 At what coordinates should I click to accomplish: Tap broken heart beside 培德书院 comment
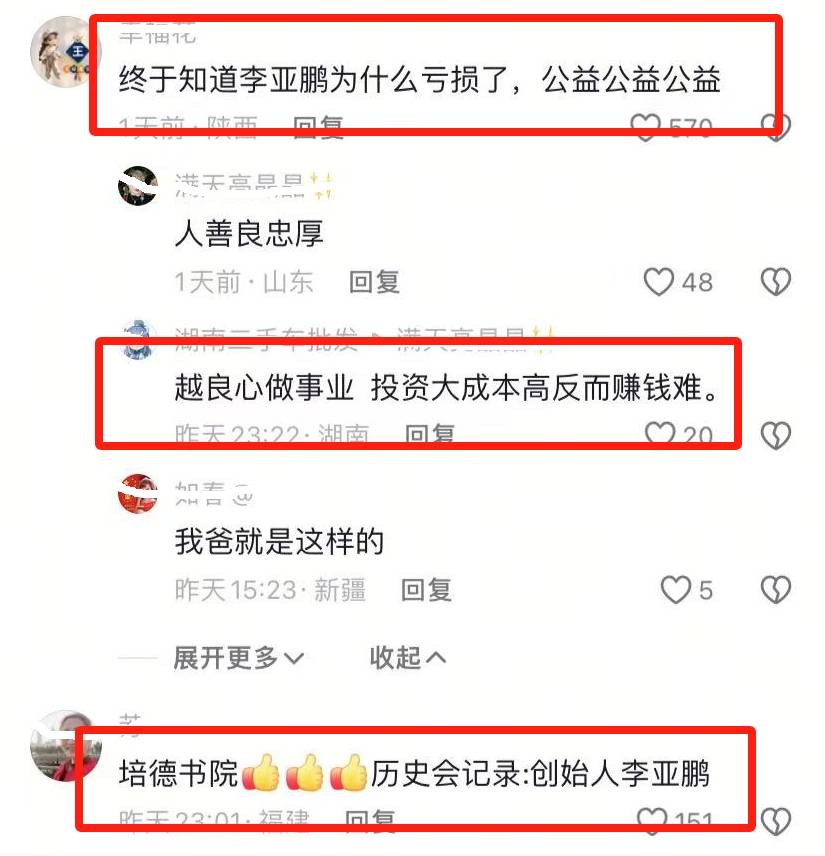(775, 821)
